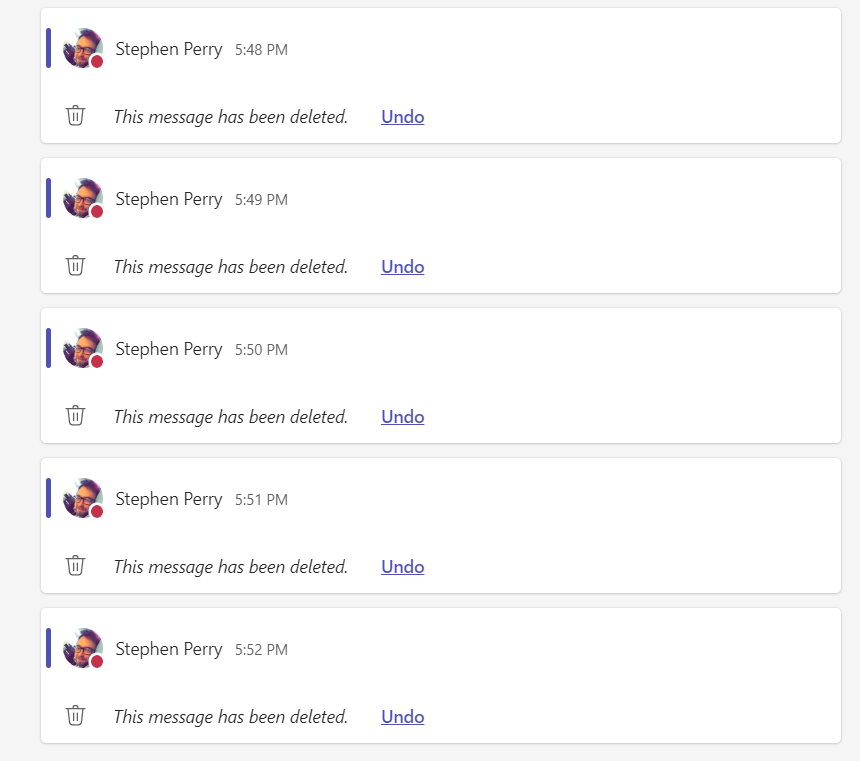The image size is (860, 761).
Task: Undo deletion of the 5:51 PM message
Action: pyautogui.click(x=402, y=567)
